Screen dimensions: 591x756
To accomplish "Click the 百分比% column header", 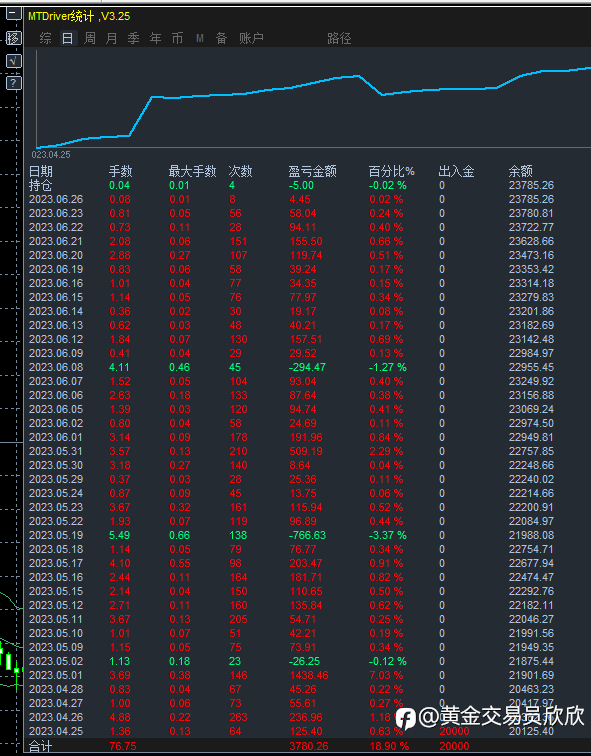I will (391, 171).
